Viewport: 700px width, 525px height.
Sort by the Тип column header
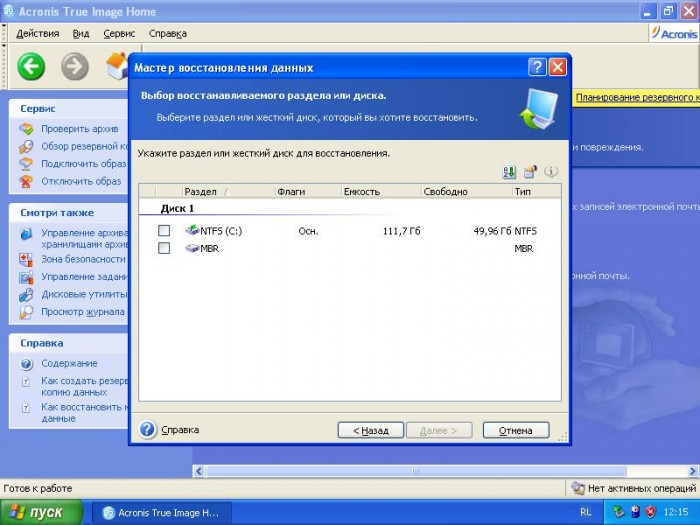tap(536, 192)
